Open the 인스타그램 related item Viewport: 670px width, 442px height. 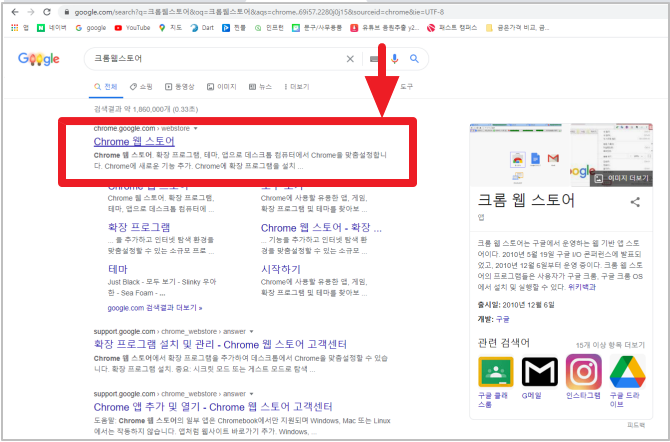pyautogui.click(x=583, y=377)
